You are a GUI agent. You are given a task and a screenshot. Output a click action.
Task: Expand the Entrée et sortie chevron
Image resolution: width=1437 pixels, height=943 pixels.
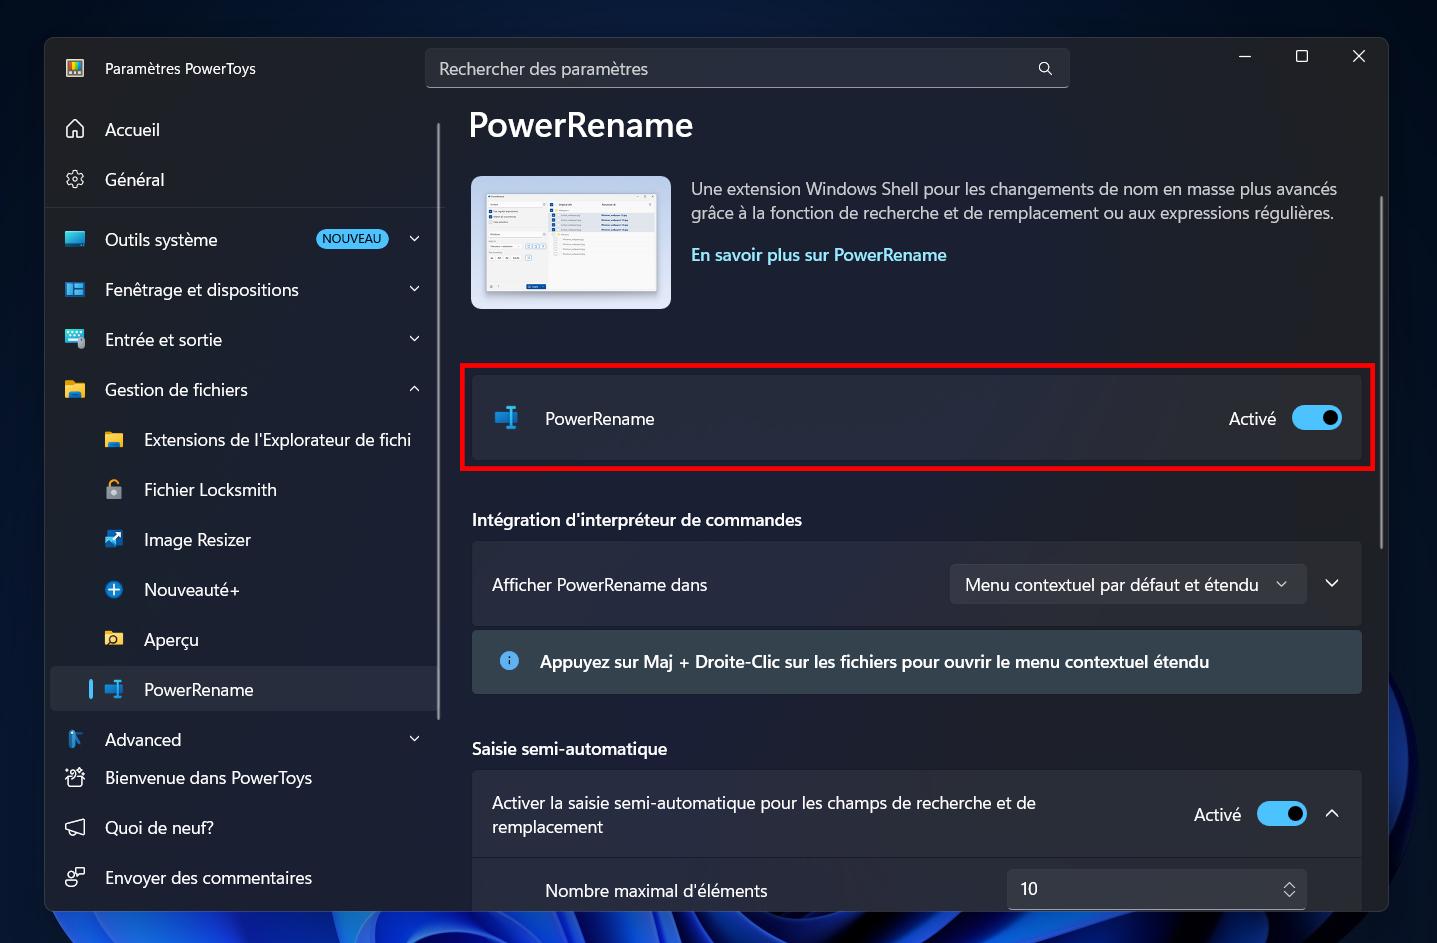pyautogui.click(x=414, y=339)
